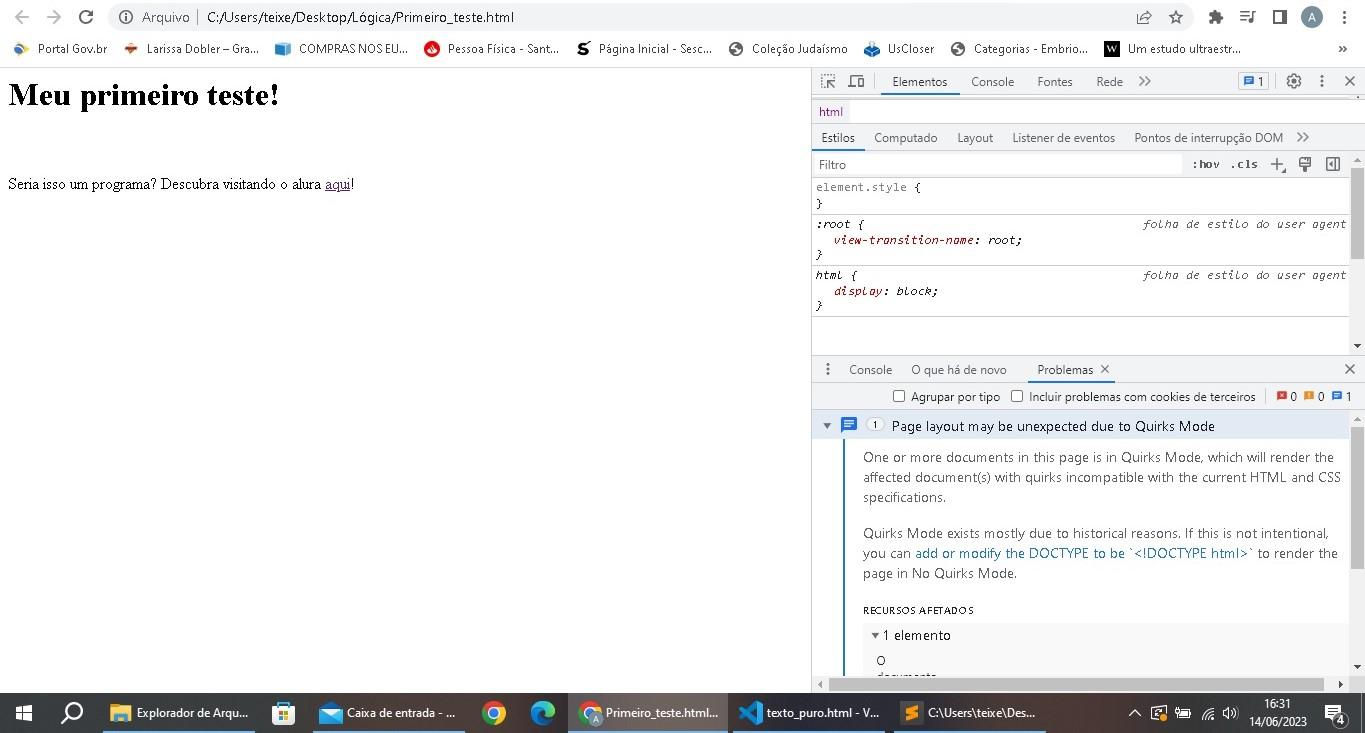Open the Coleção Judaísmo bookmark
This screenshot has height=733, width=1365.
pyautogui.click(x=788, y=48)
